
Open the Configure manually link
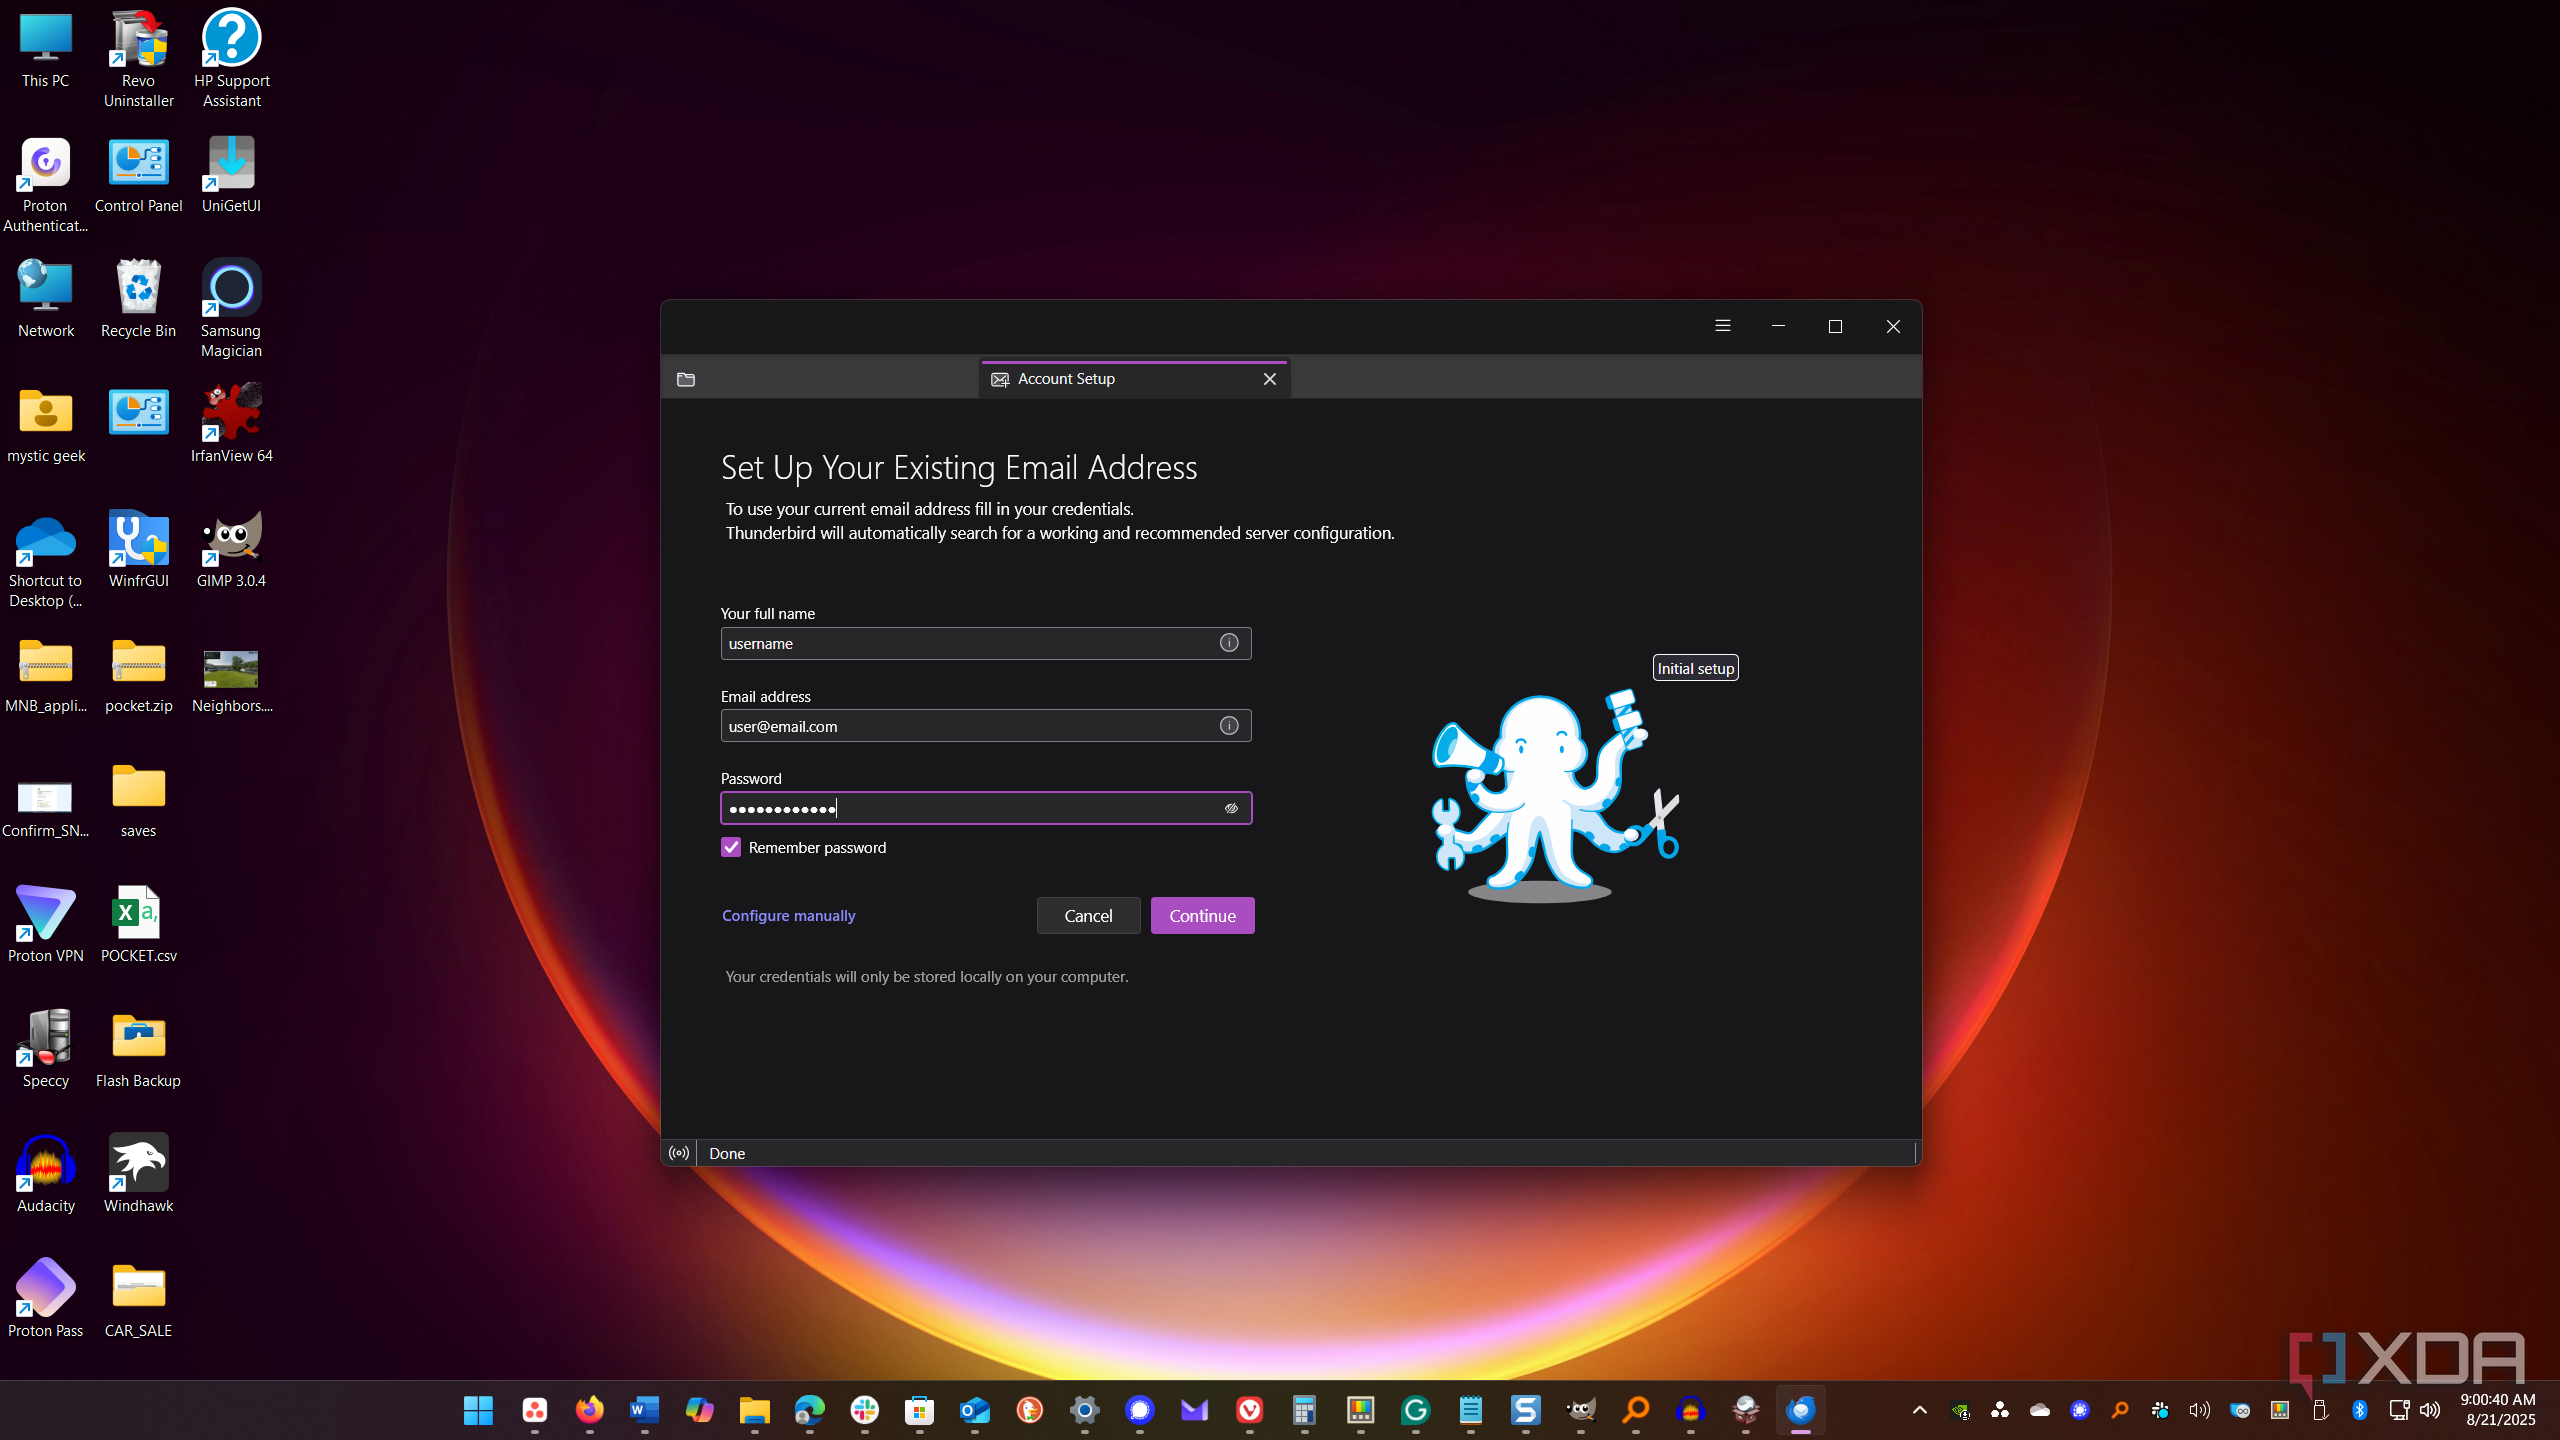tap(788, 915)
